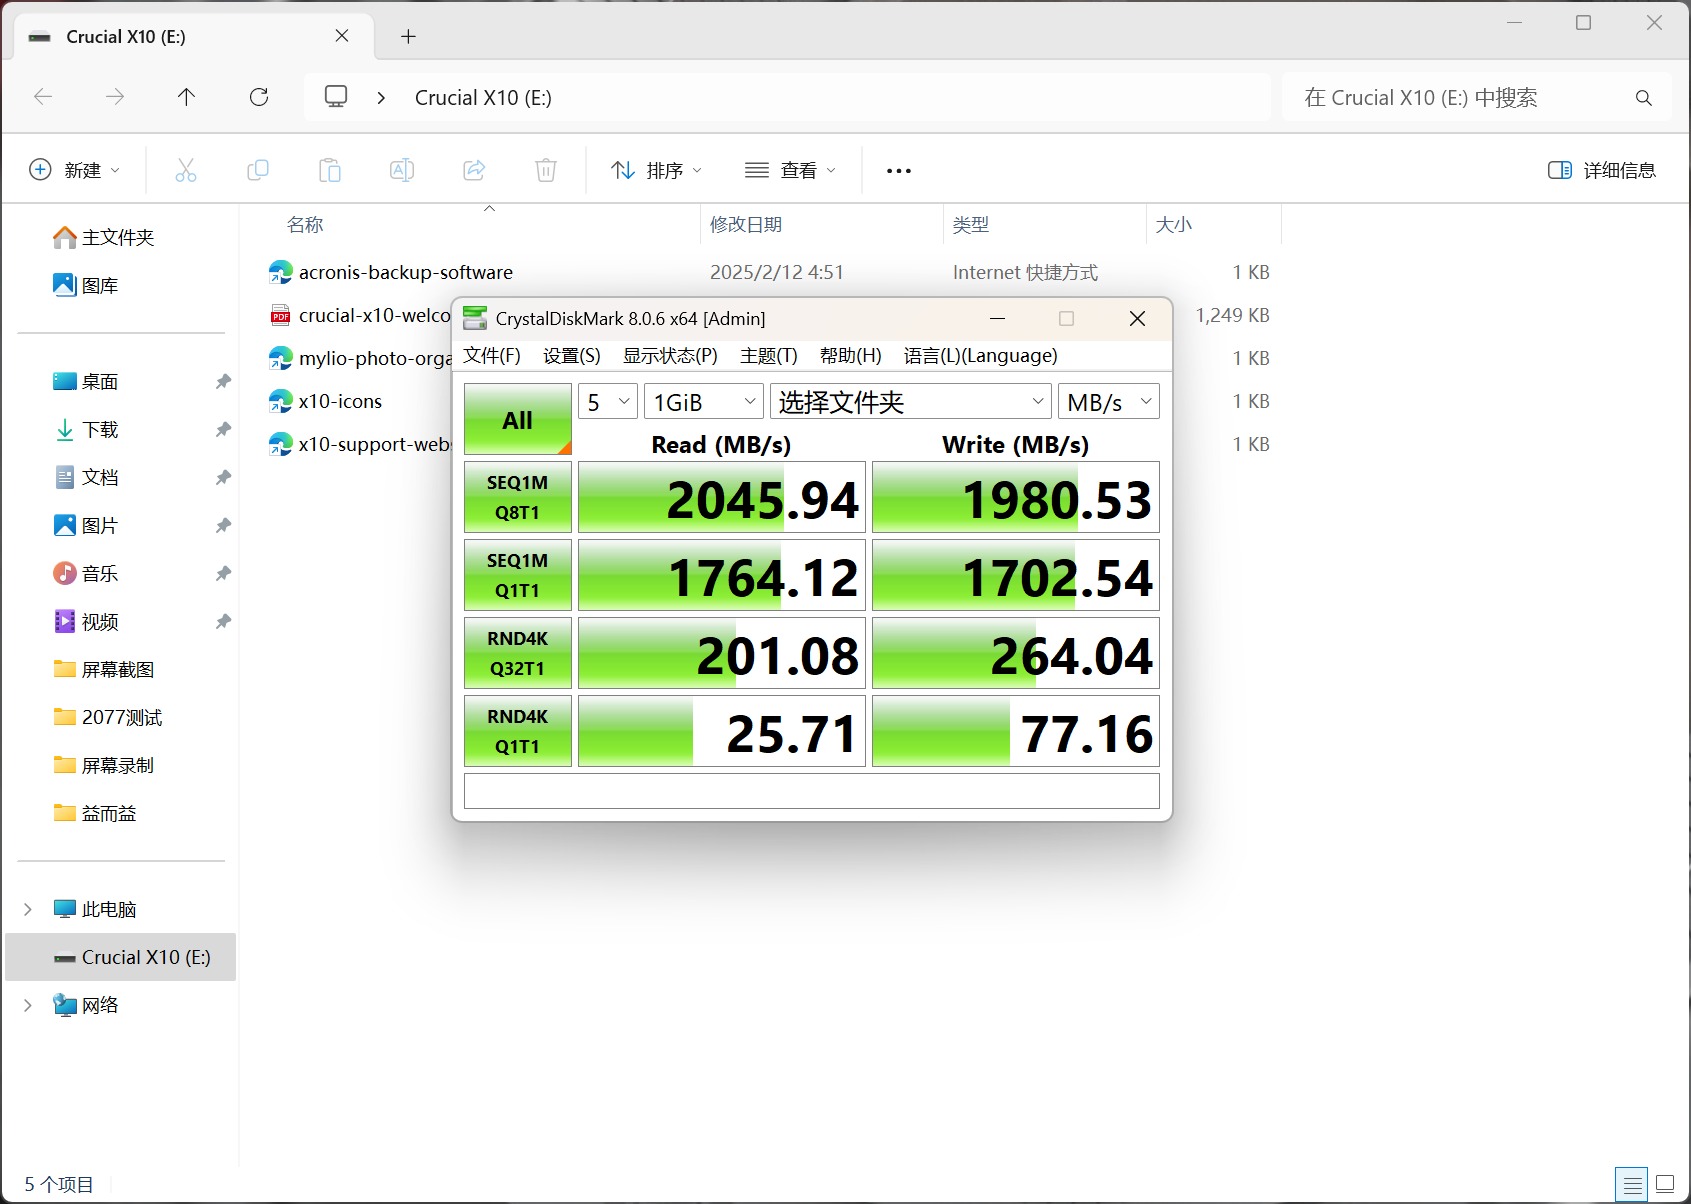Run the RND4K Q32T1 test
This screenshot has height=1204, width=1691.
(518, 653)
